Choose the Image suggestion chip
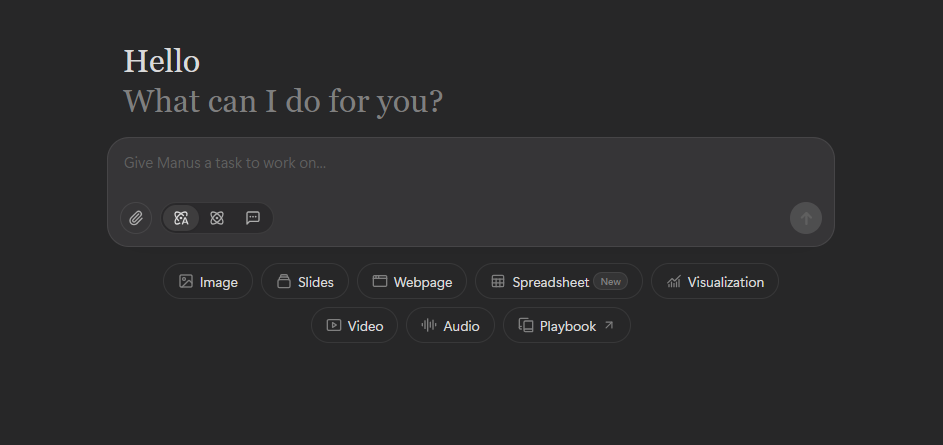The image size is (943, 445). [x=208, y=281]
